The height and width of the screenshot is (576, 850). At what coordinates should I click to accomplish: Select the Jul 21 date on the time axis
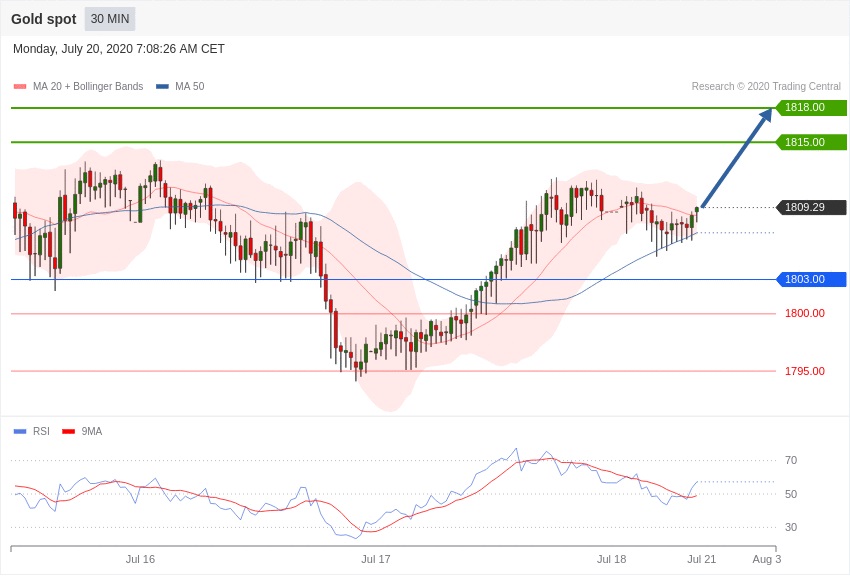701,559
